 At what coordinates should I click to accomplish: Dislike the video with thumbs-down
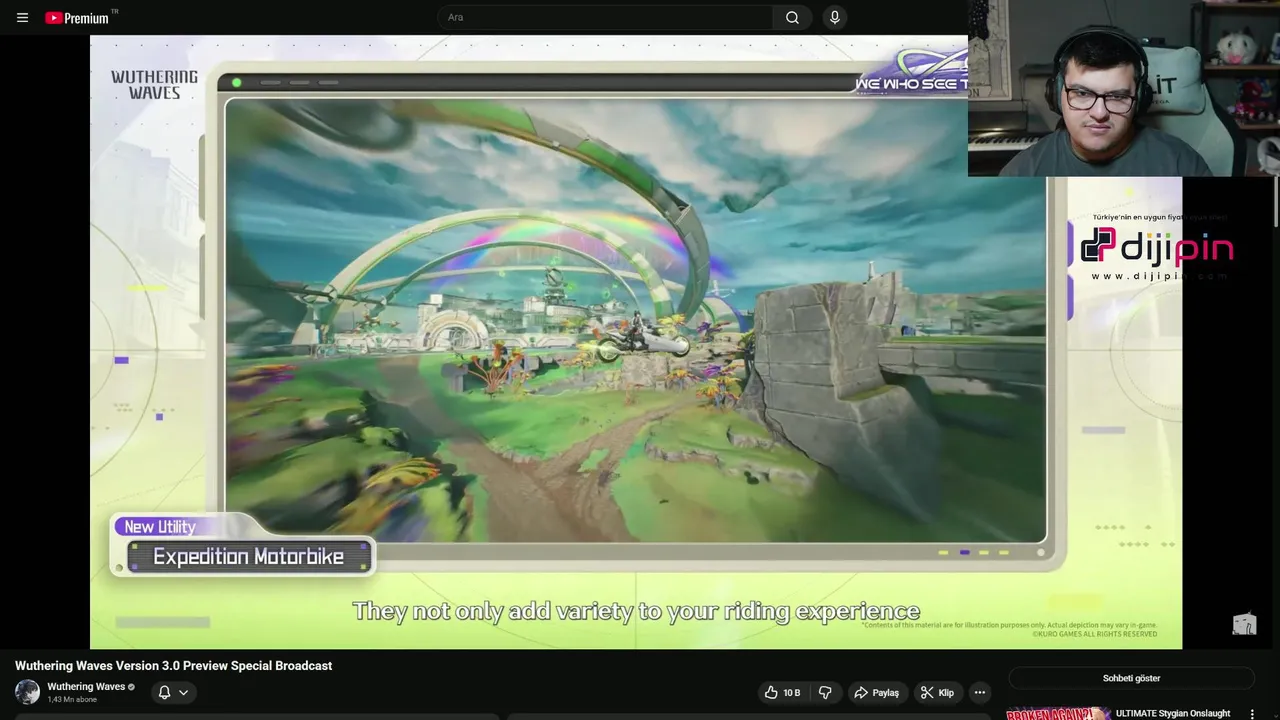[x=825, y=692]
